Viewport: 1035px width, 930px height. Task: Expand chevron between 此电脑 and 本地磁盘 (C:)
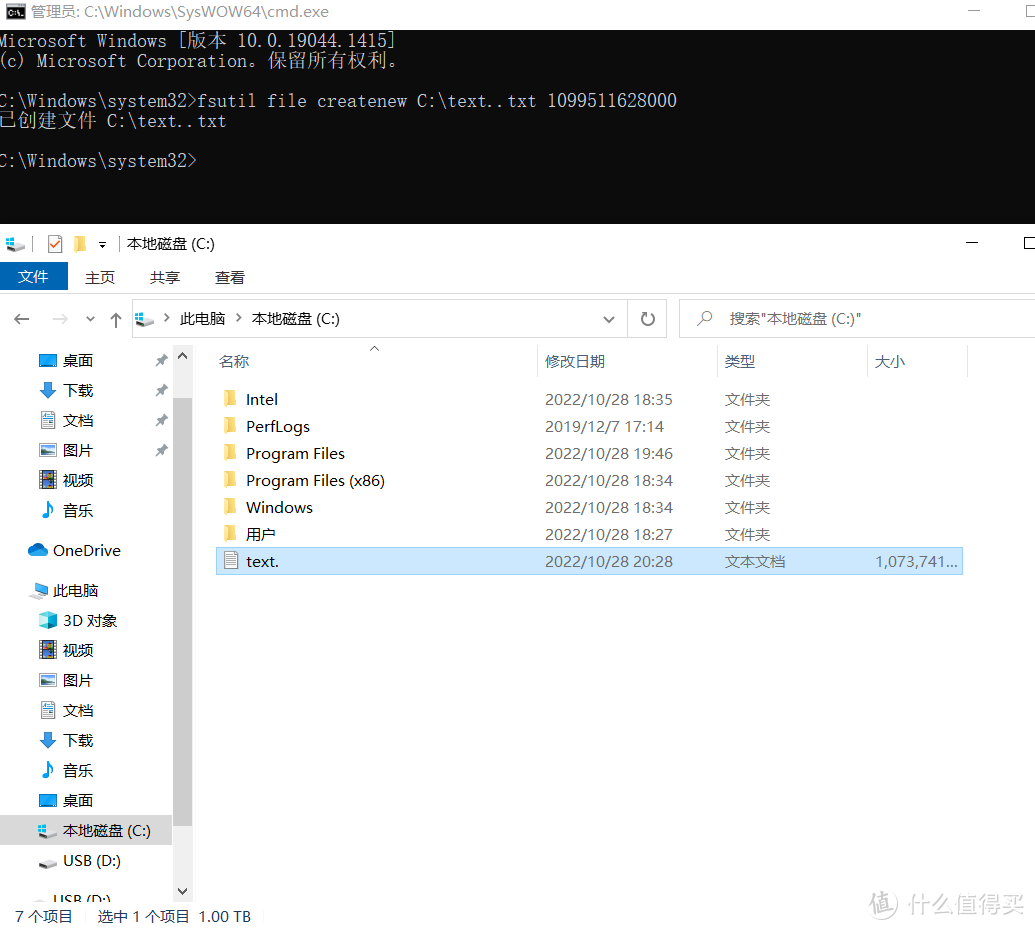coord(239,318)
